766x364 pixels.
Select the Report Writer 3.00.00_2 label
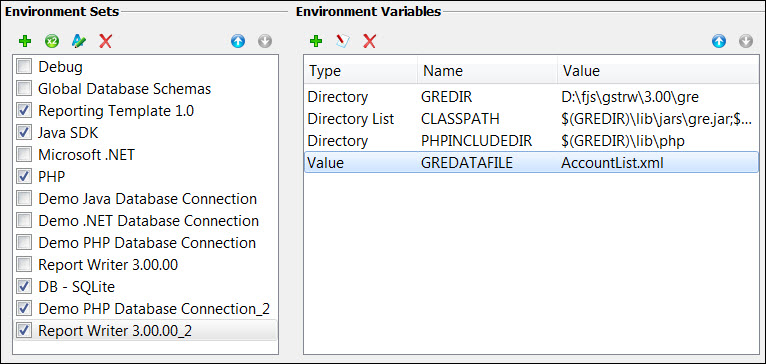(x=115, y=331)
